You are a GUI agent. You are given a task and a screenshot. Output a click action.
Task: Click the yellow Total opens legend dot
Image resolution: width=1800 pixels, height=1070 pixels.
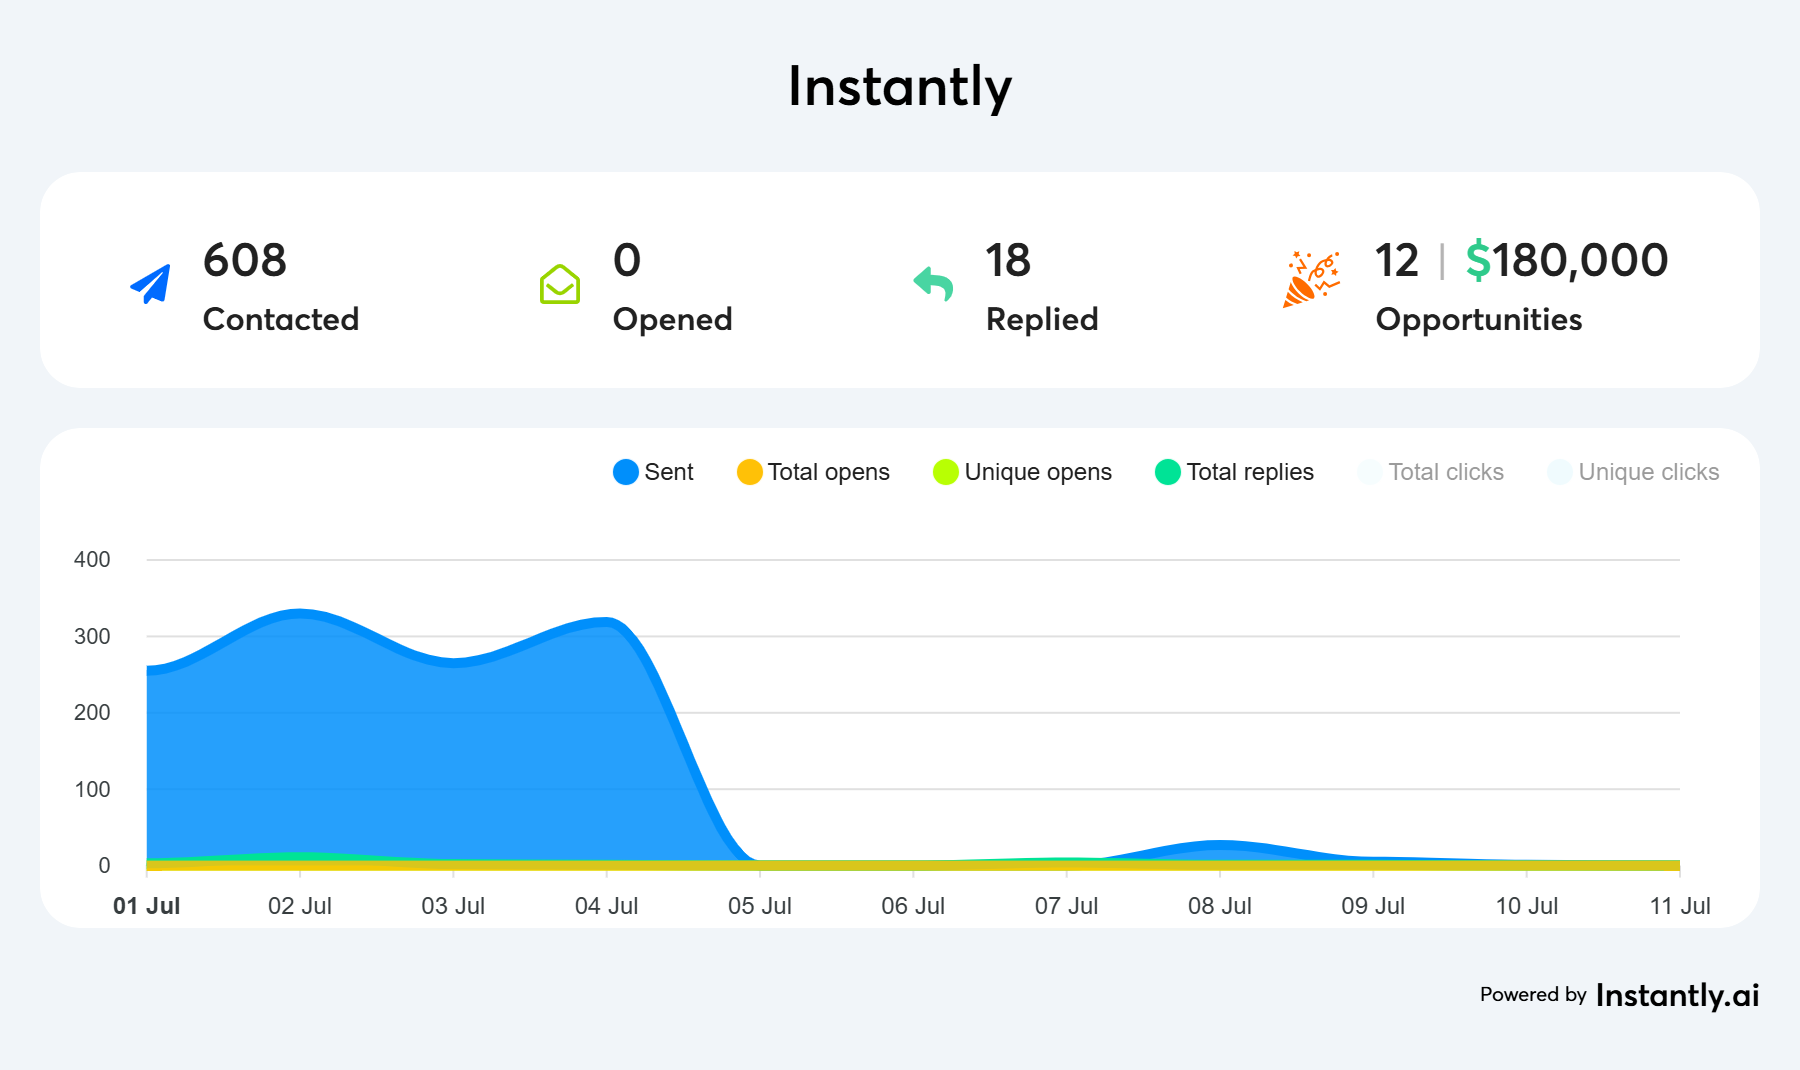(x=749, y=472)
